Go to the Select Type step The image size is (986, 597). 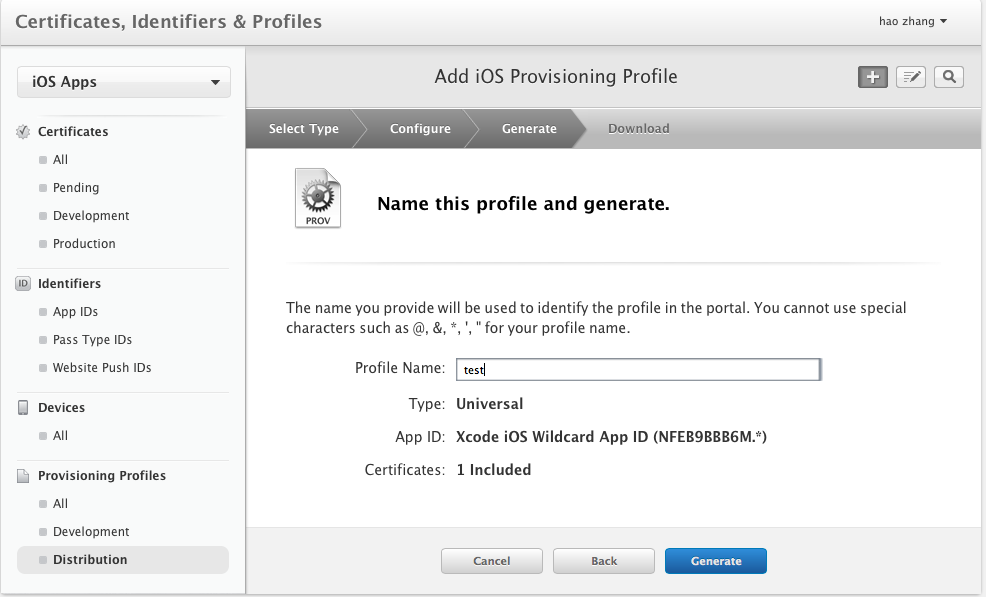tap(303, 129)
